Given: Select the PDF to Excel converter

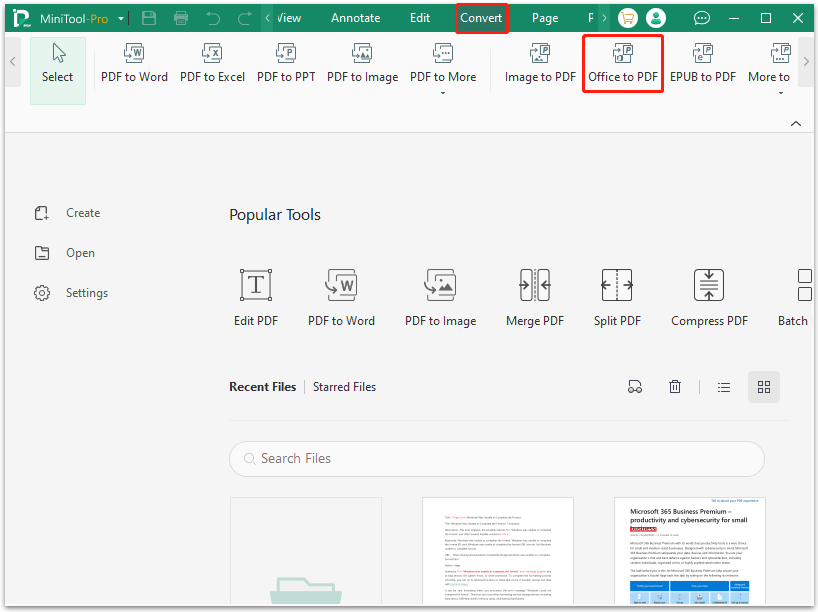Looking at the screenshot, I should (212, 63).
